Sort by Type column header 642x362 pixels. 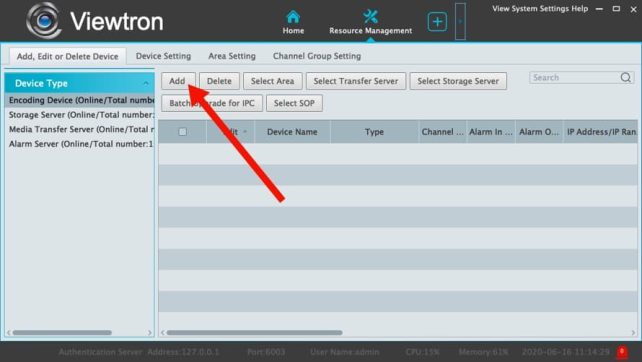[374, 132]
